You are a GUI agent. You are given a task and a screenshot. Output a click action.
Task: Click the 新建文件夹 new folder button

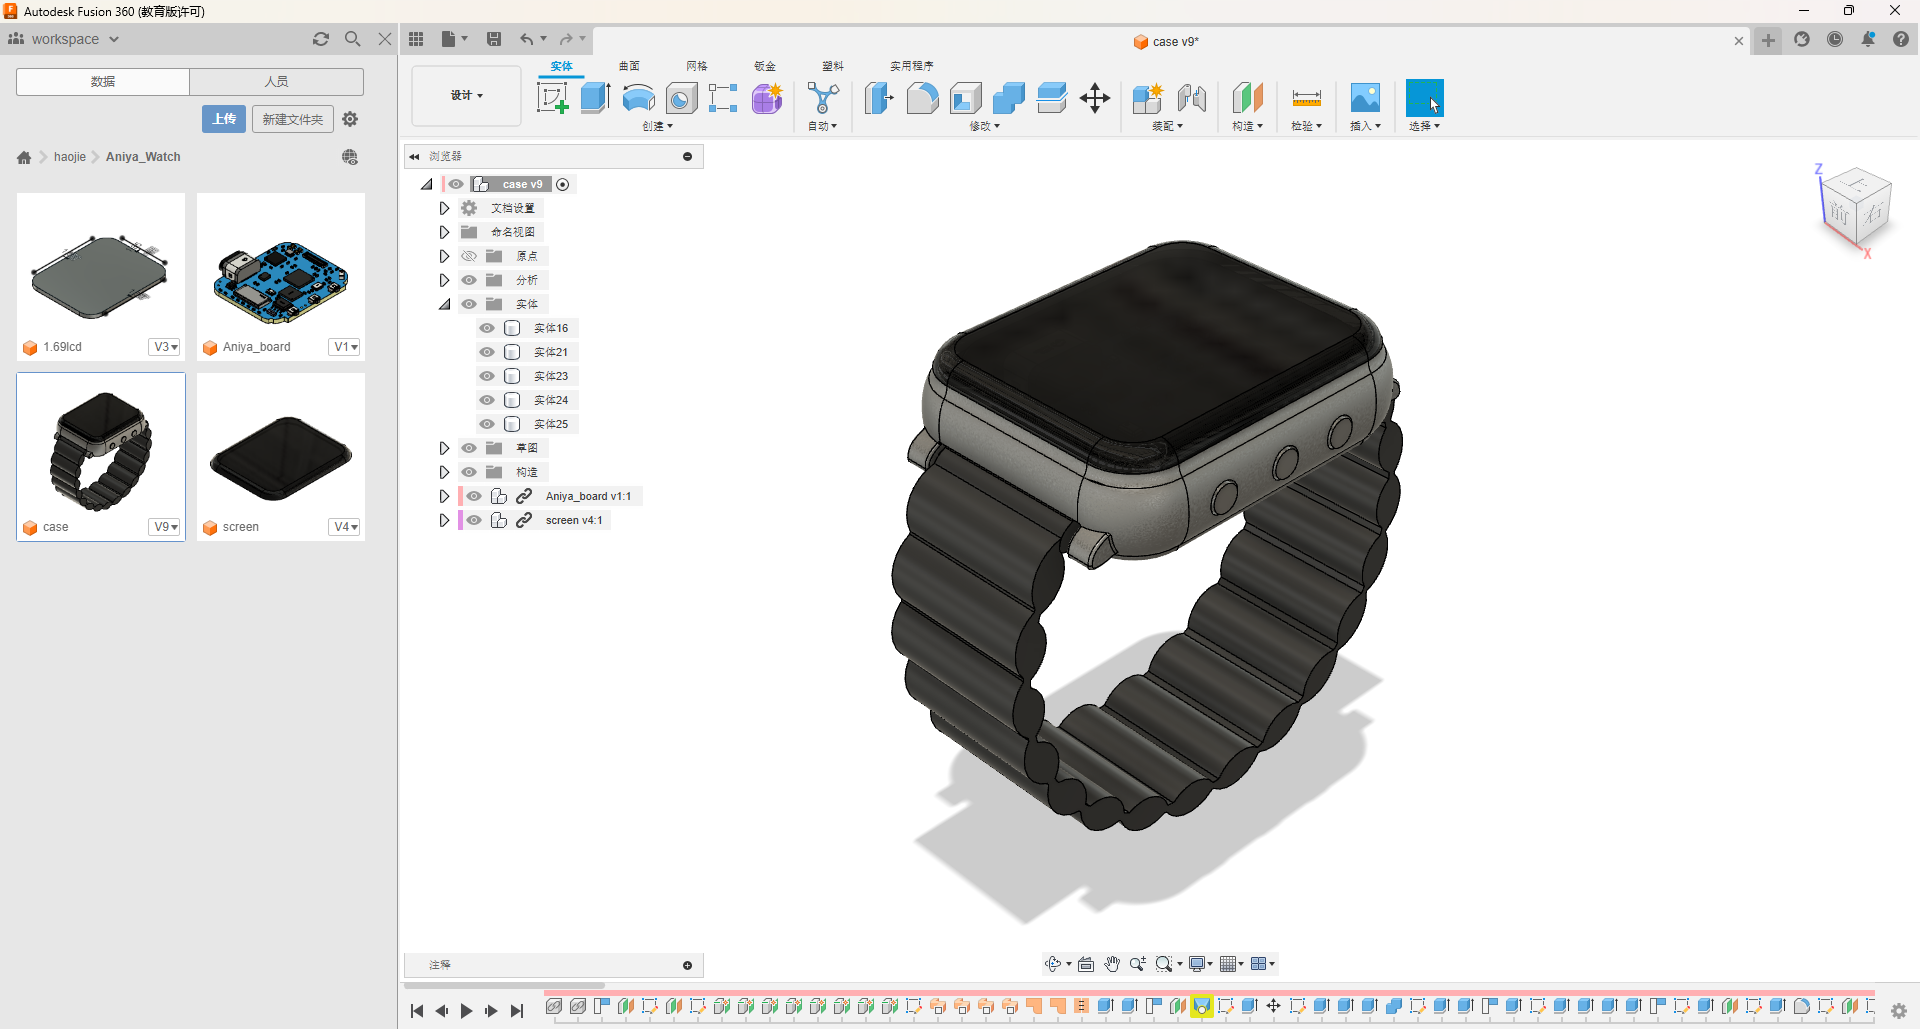pos(292,119)
